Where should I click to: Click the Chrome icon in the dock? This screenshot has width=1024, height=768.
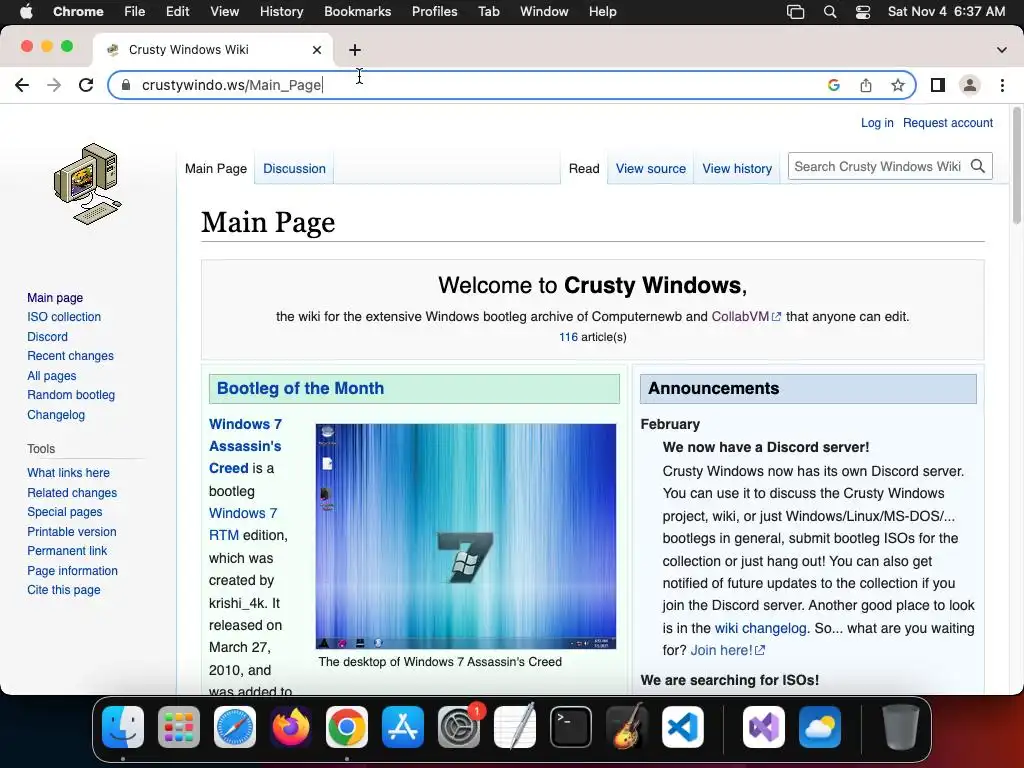coord(347,727)
